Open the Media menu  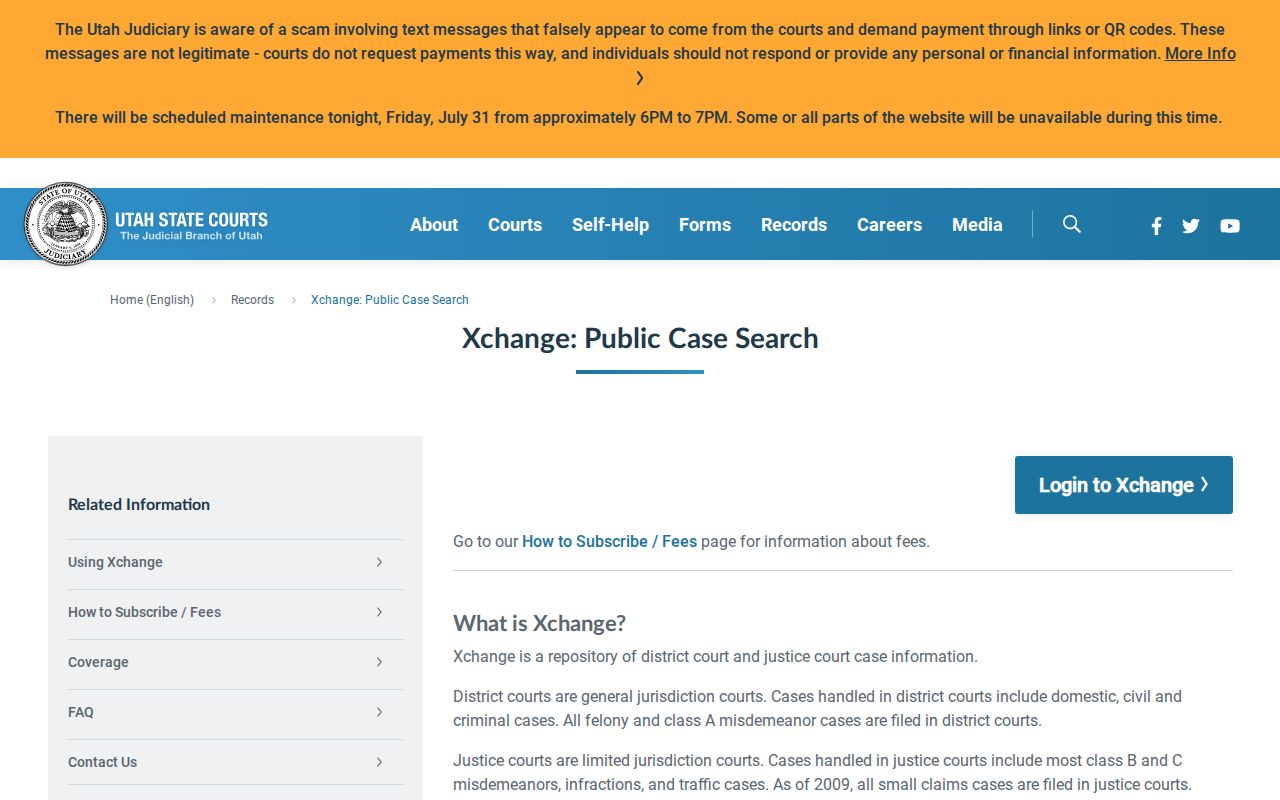977,225
